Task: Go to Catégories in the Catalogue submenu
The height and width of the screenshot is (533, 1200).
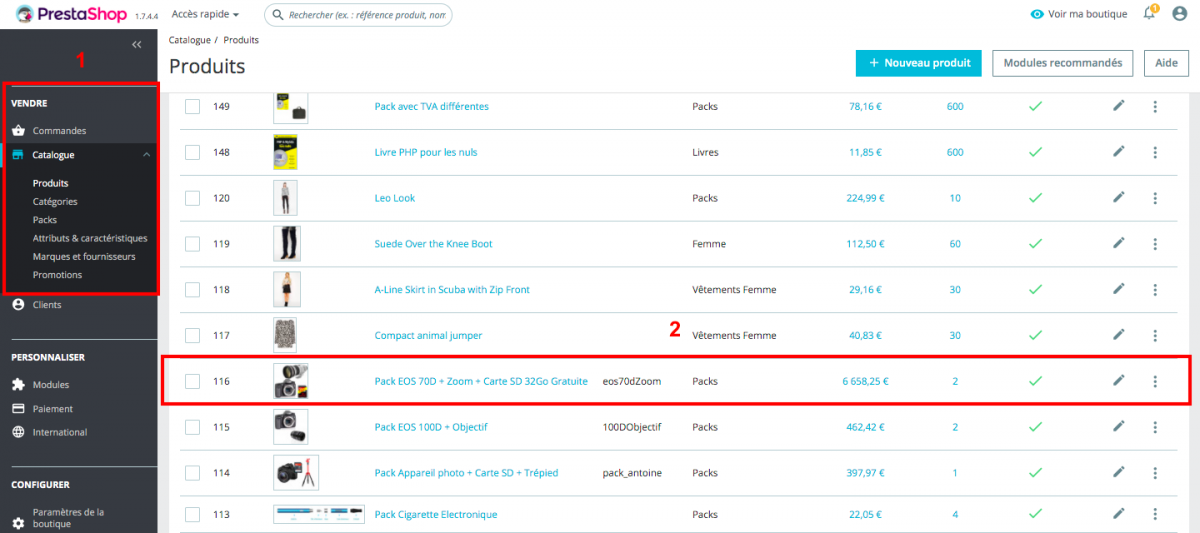Action: [55, 202]
